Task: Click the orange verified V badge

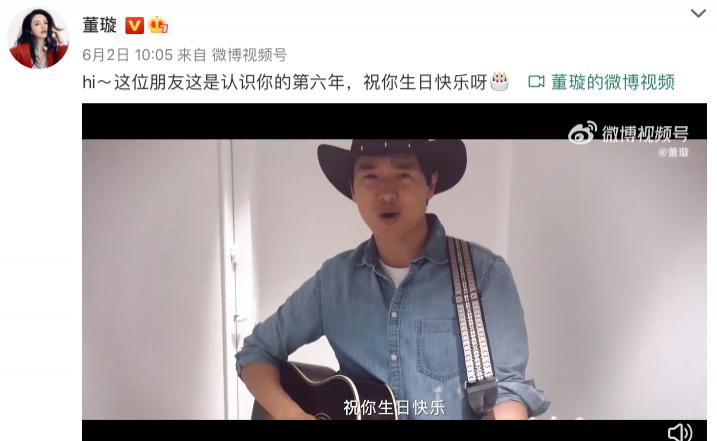Action: pyautogui.click(x=134, y=26)
